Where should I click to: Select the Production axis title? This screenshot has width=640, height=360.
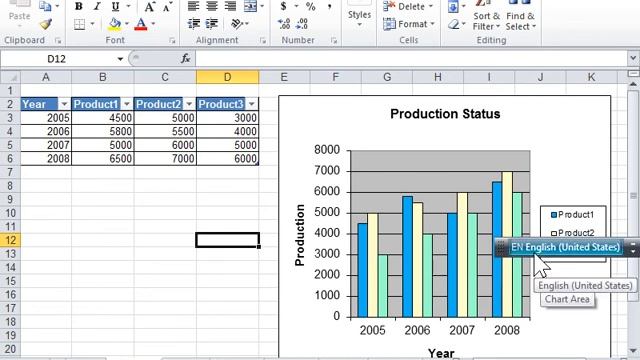pyautogui.click(x=300, y=235)
